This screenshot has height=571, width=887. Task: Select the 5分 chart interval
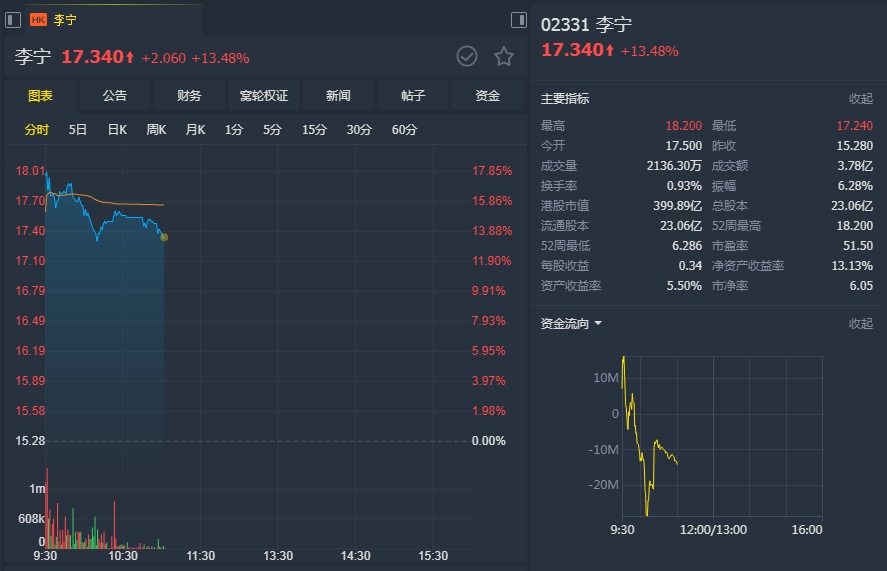point(272,129)
